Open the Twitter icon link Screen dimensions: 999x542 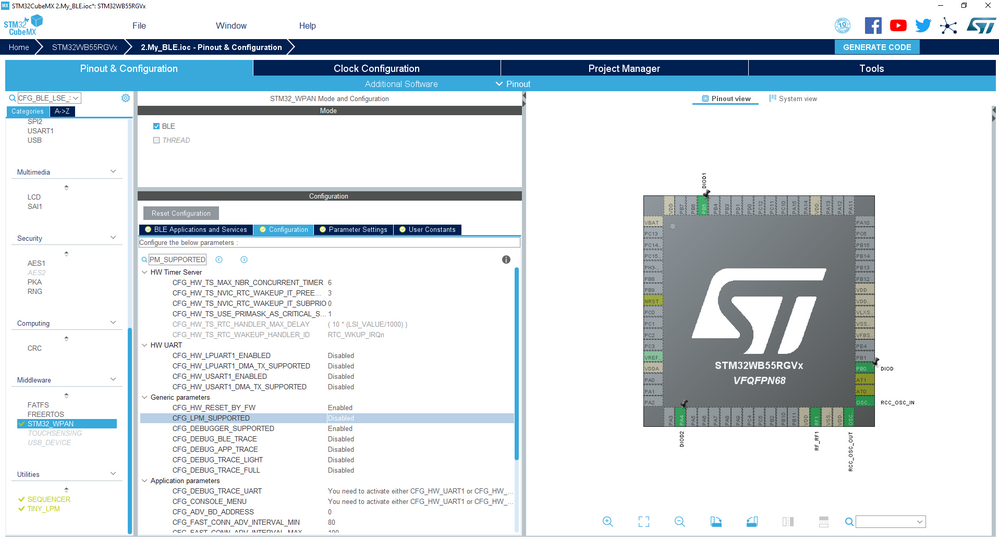(923, 25)
